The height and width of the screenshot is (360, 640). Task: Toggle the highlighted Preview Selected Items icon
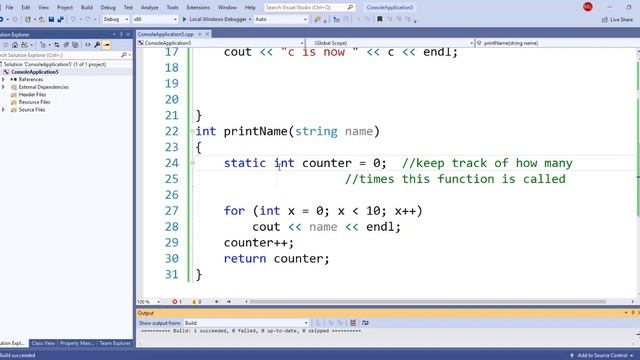point(107,45)
